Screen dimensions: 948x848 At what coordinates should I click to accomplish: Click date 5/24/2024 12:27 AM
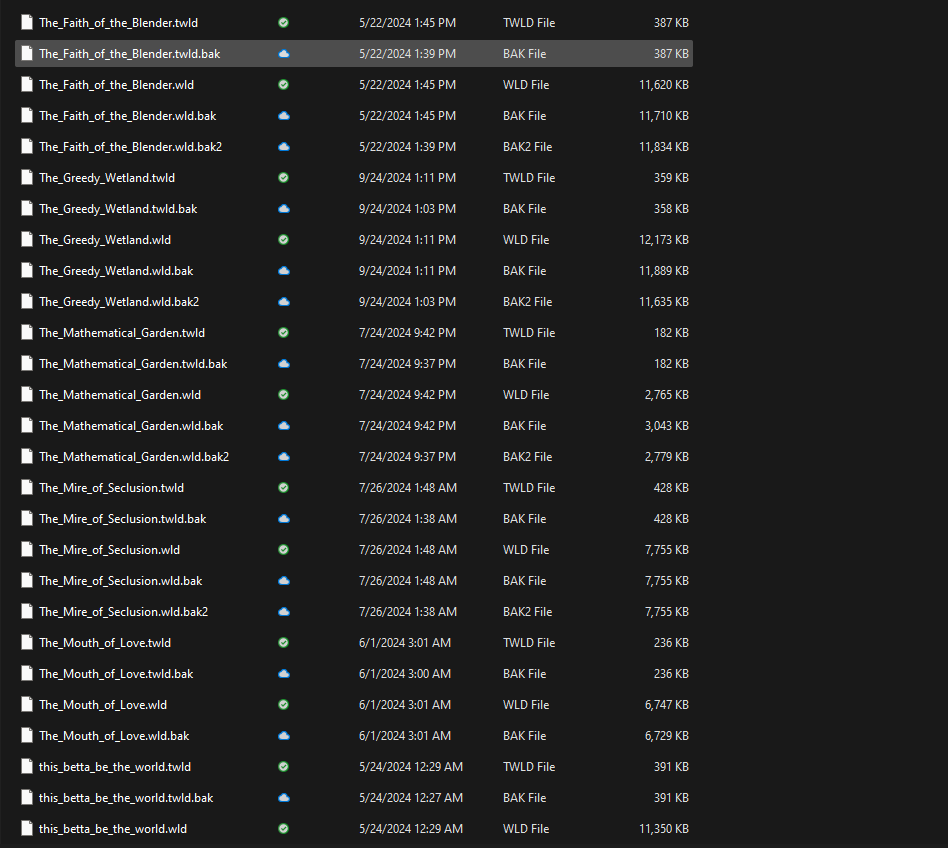(411, 798)
